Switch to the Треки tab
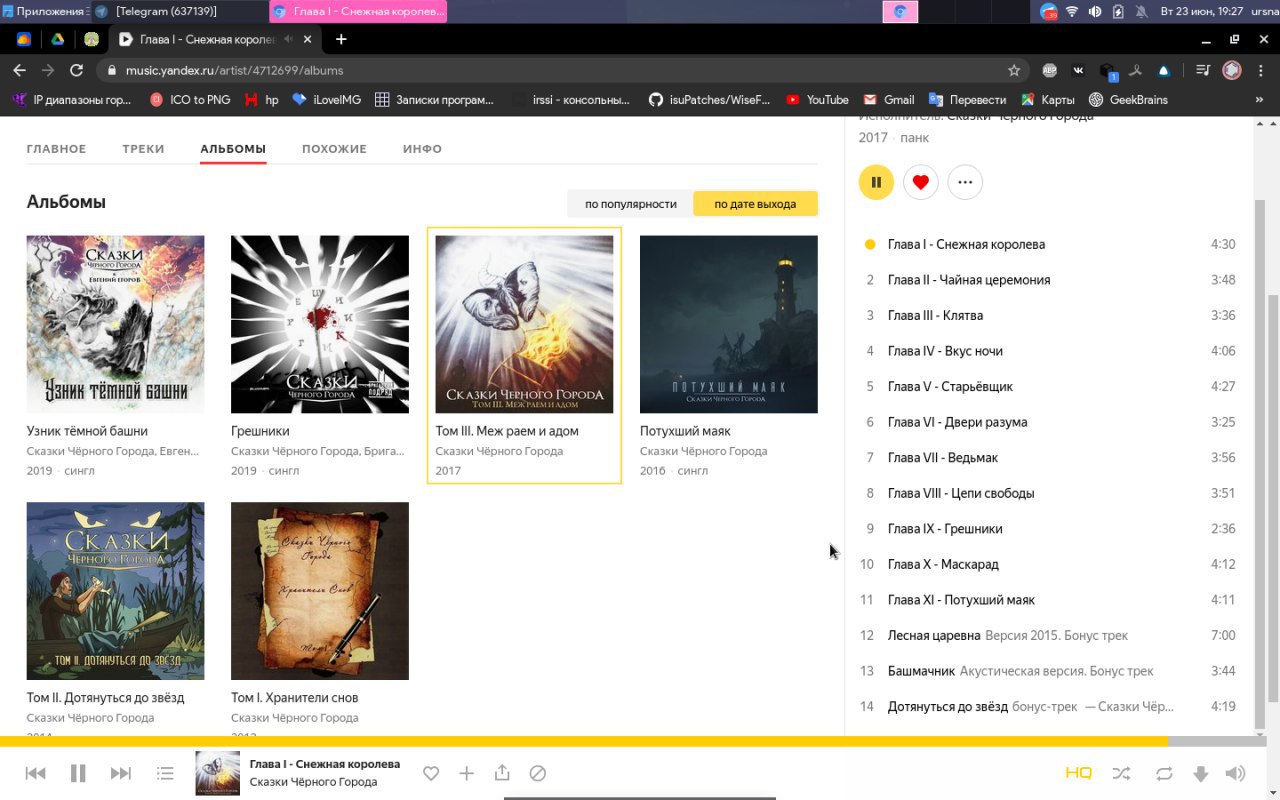The image size is (1280, 800). [143, 149]
